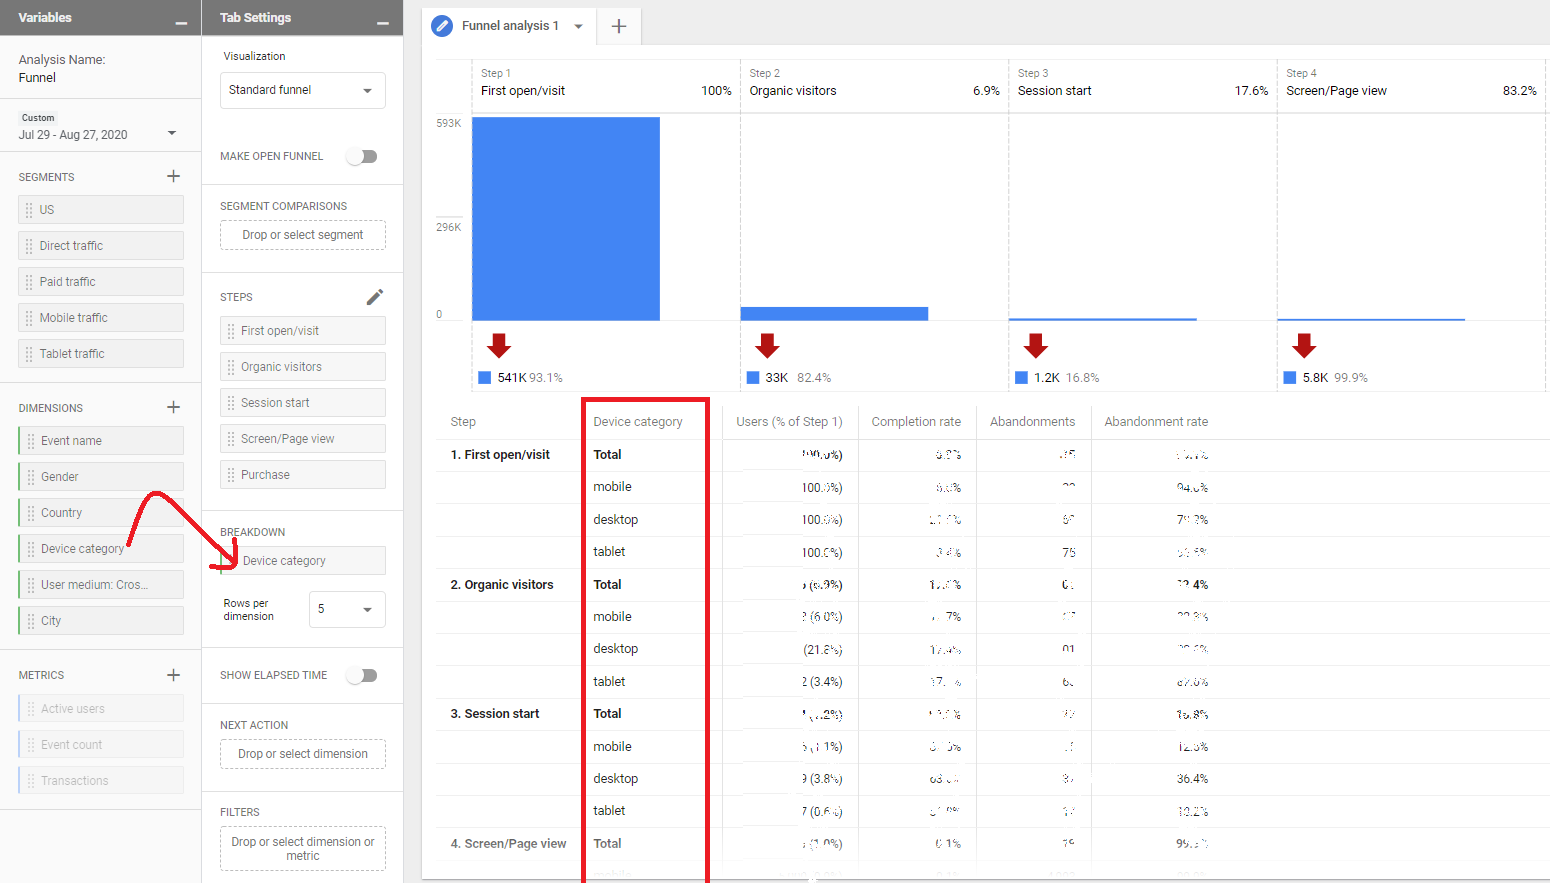Select the Funnel analysis 1 tab
This screenshot has height=883, width=1550.
click(509, 26)
